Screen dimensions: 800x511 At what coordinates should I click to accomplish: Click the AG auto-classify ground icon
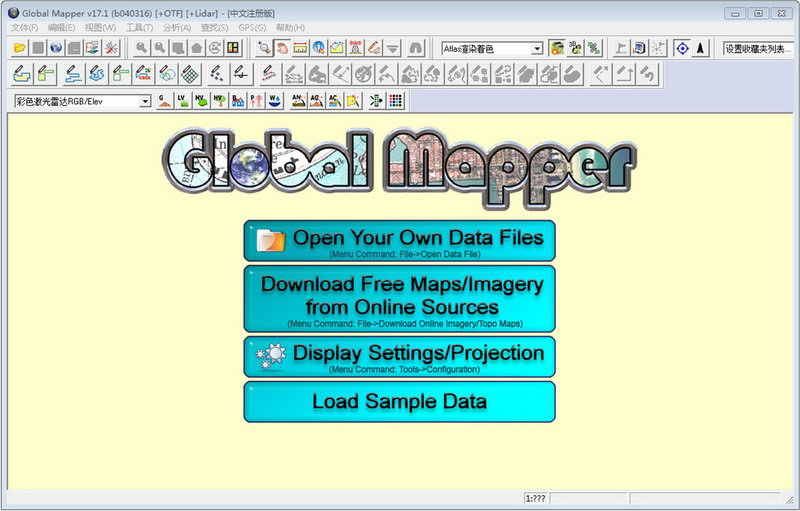click(x=316, y=101)
